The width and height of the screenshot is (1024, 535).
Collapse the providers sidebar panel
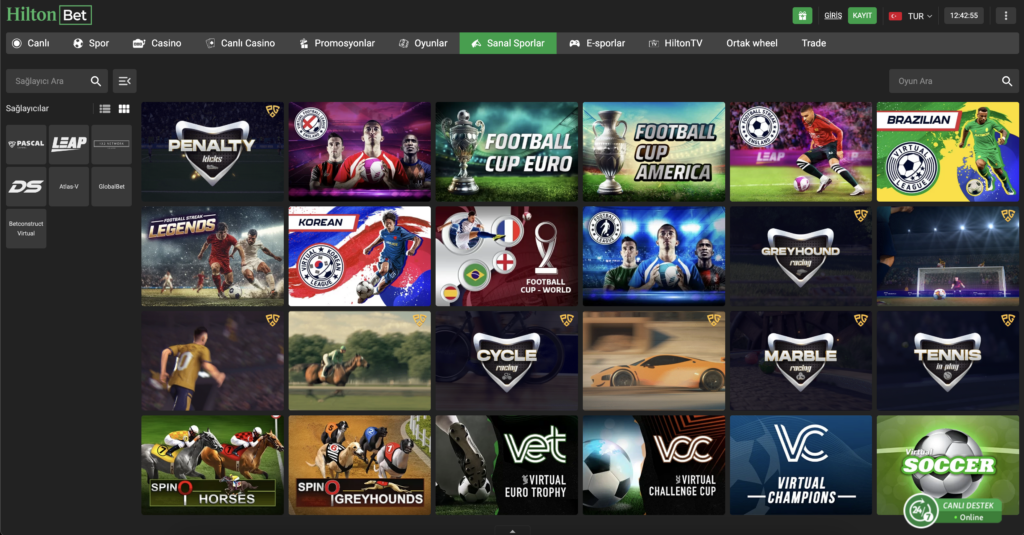[124, 81]
